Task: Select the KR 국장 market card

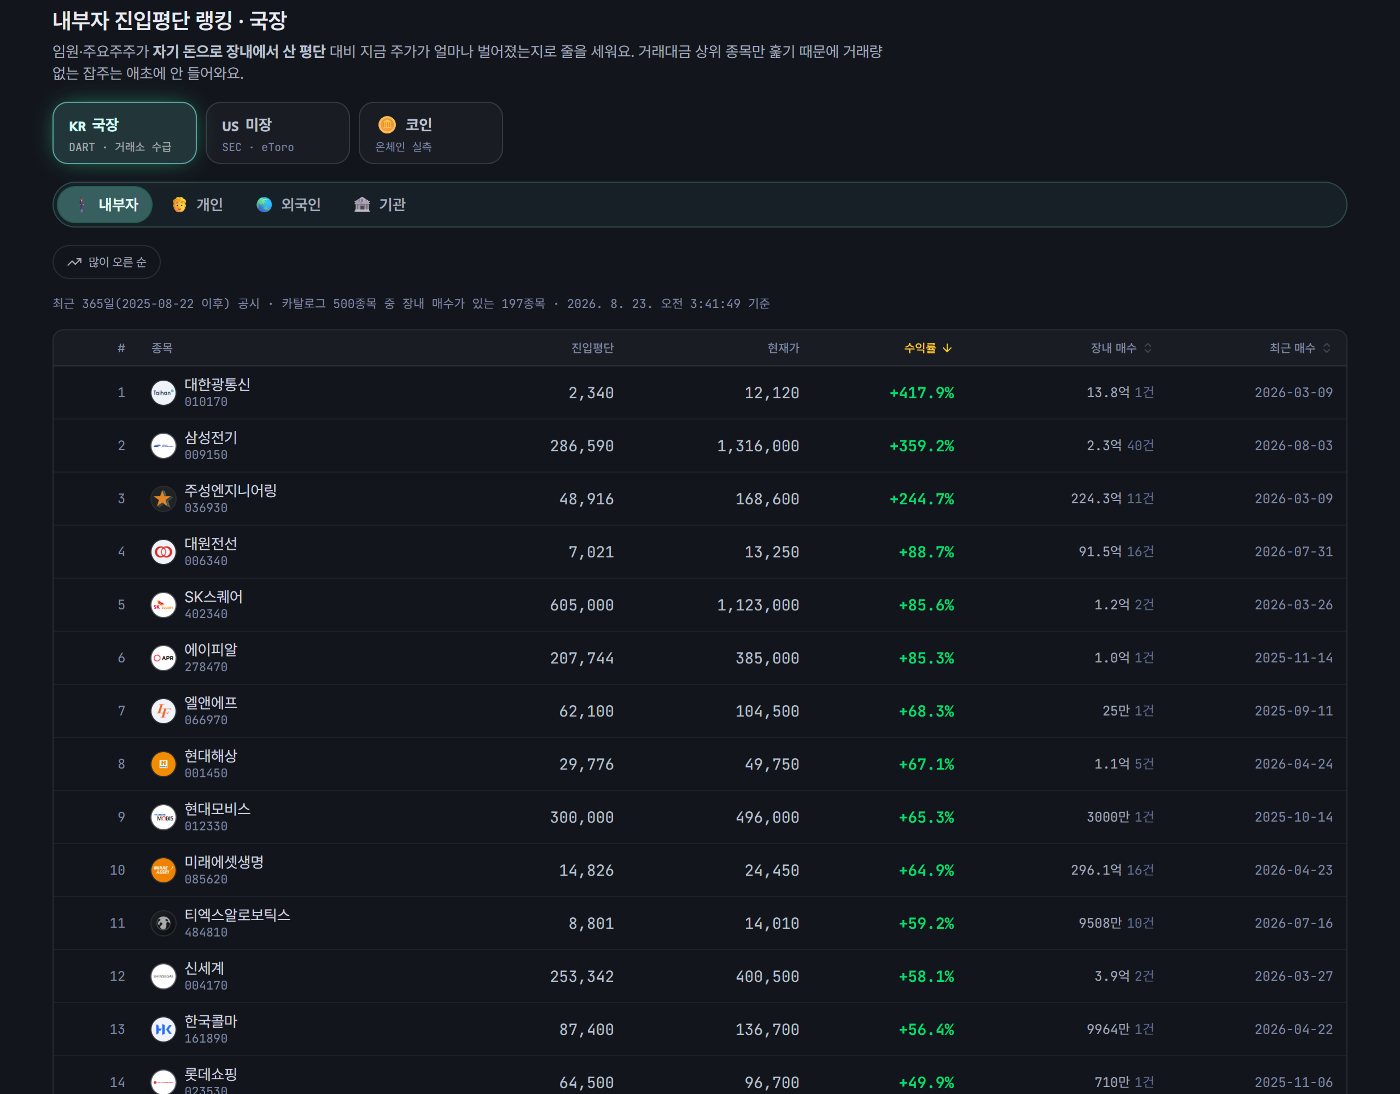Action: tap(125, 133)
